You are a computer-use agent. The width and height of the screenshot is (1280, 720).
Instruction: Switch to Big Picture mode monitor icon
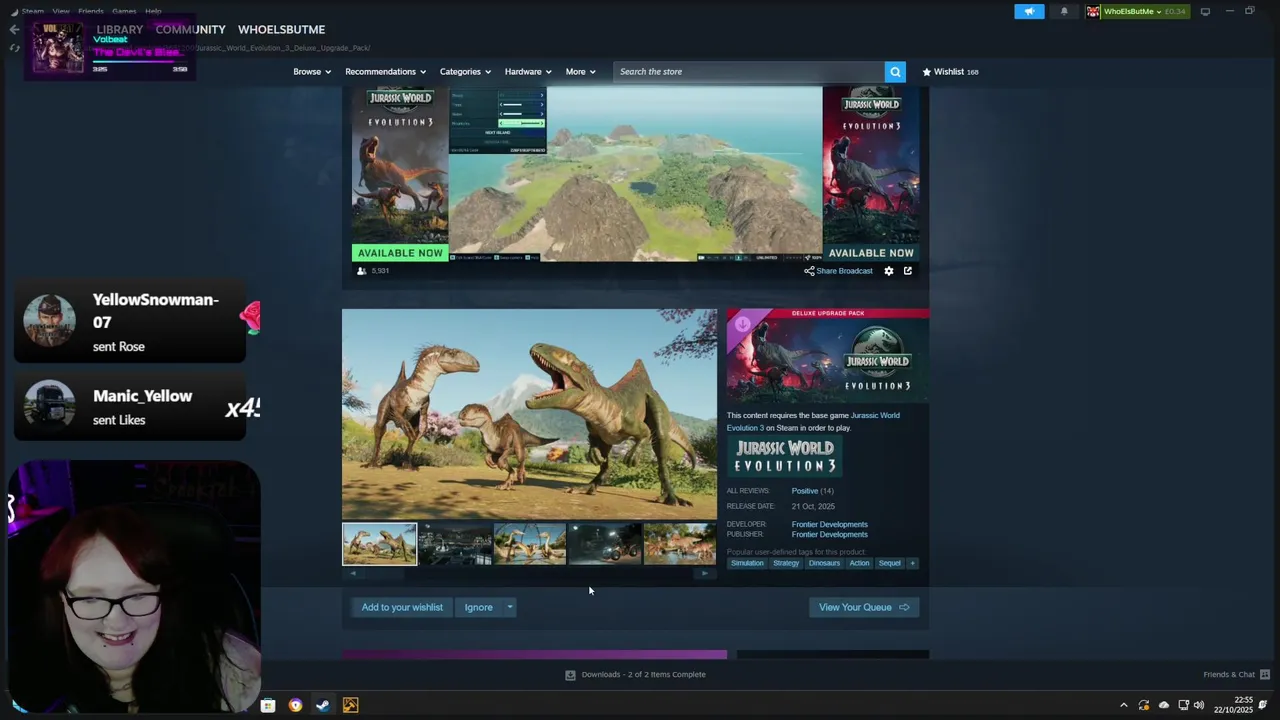pos(1205,11)
